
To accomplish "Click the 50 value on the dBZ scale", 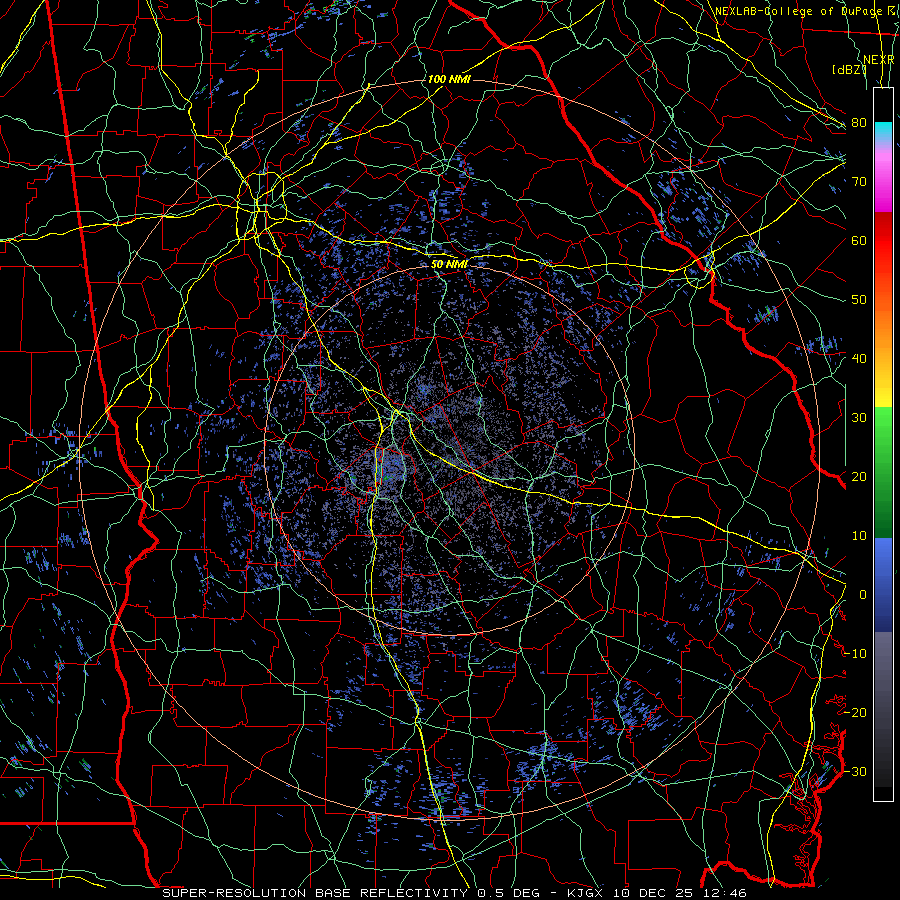I will [859, 300].
